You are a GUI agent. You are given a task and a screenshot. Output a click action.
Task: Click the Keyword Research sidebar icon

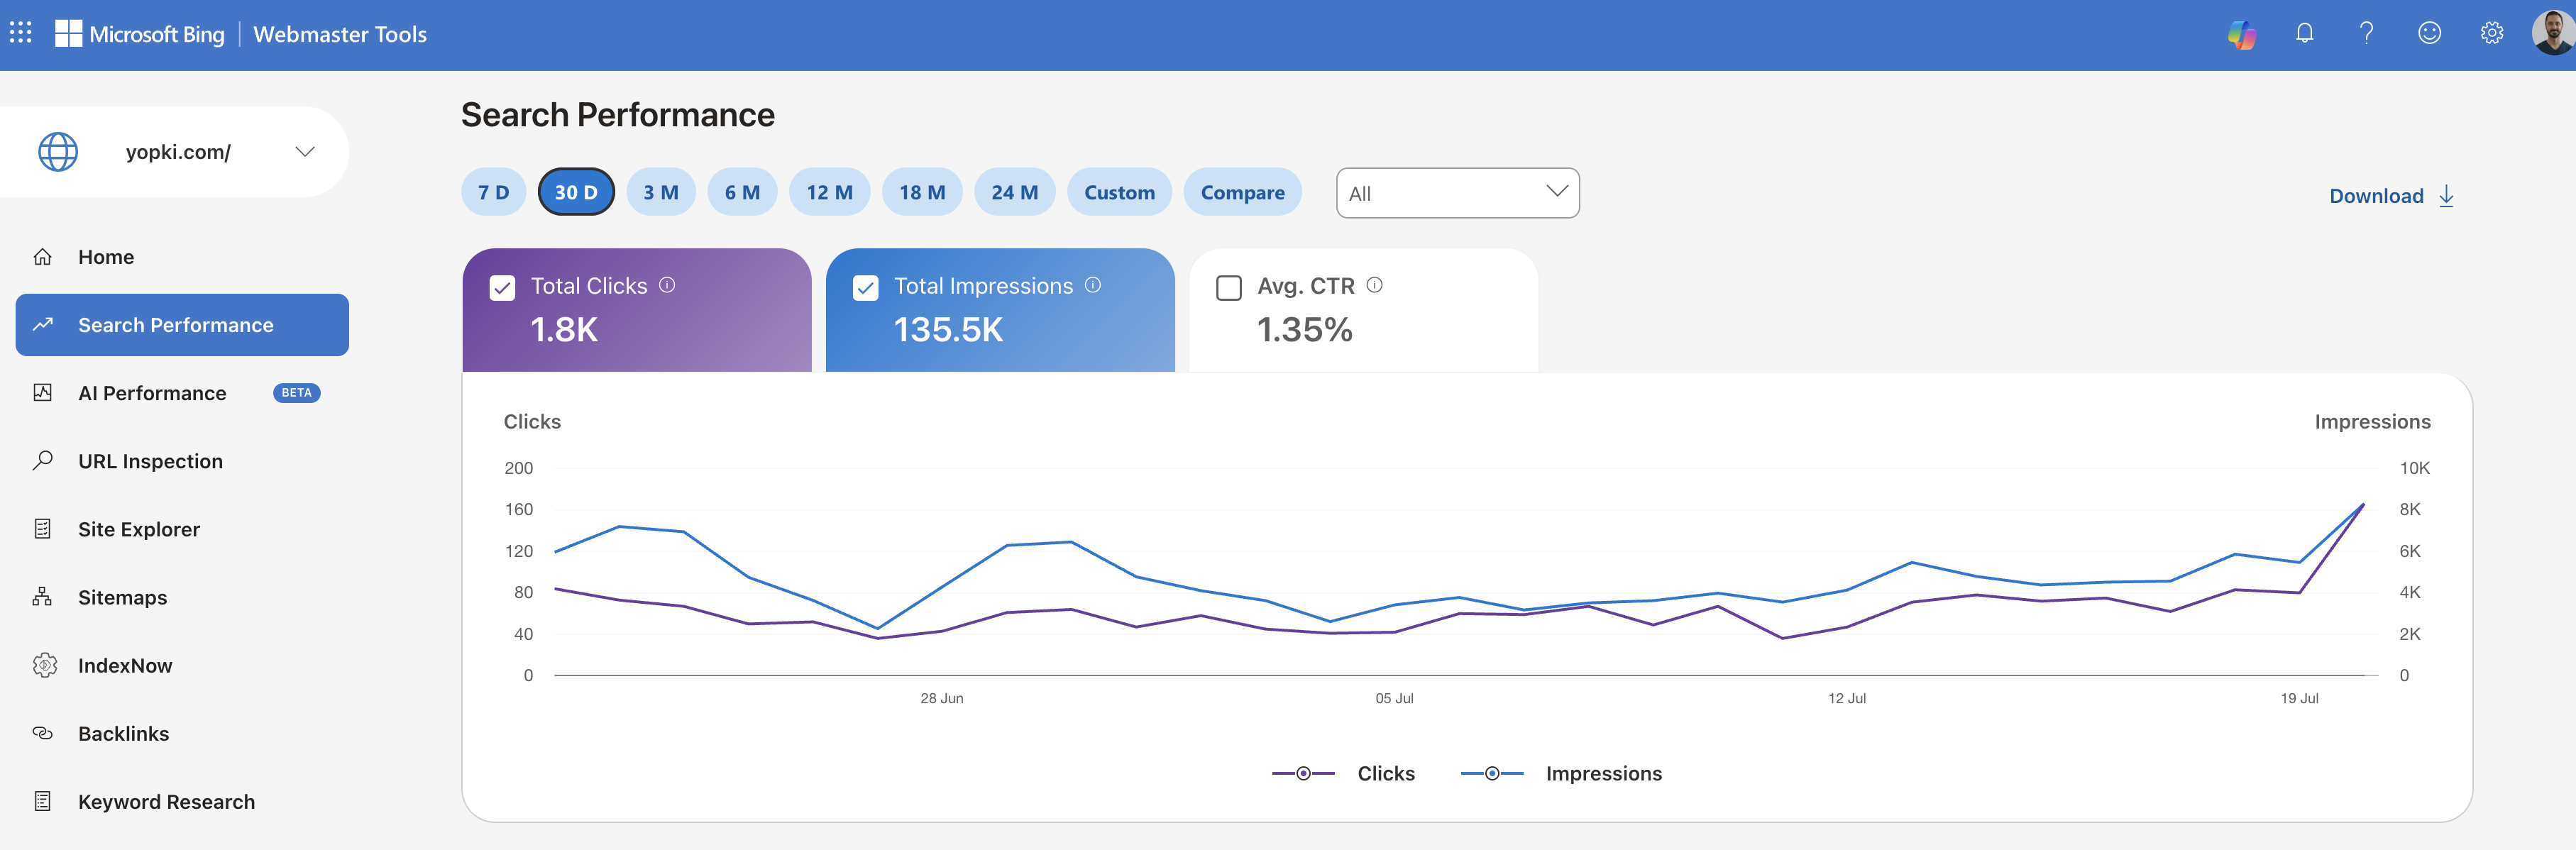pyautogui.click(x=42, y=801)
